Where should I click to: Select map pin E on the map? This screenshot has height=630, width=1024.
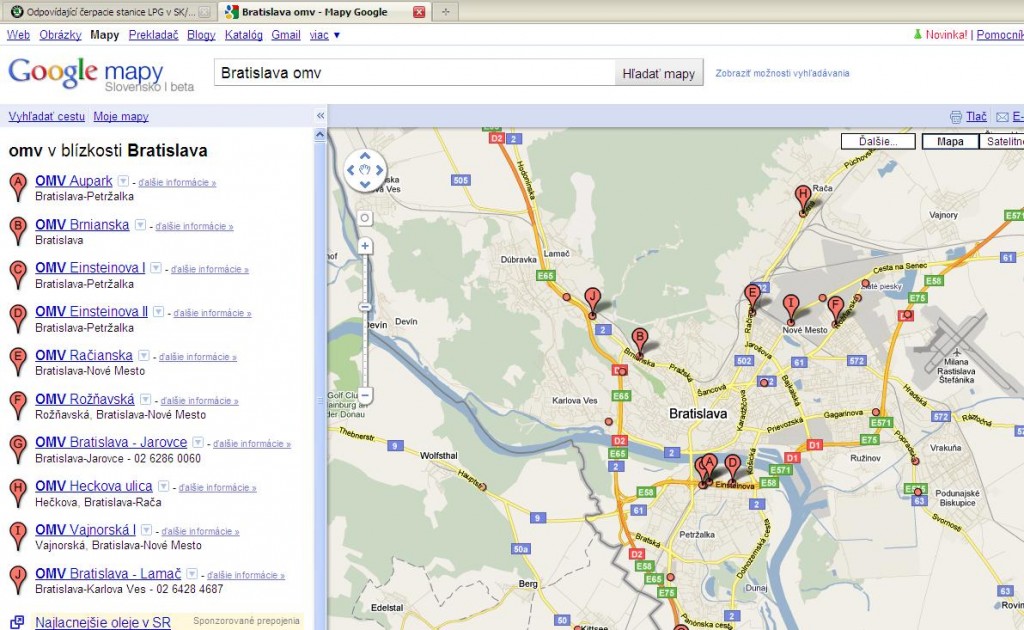pos(752,298)
